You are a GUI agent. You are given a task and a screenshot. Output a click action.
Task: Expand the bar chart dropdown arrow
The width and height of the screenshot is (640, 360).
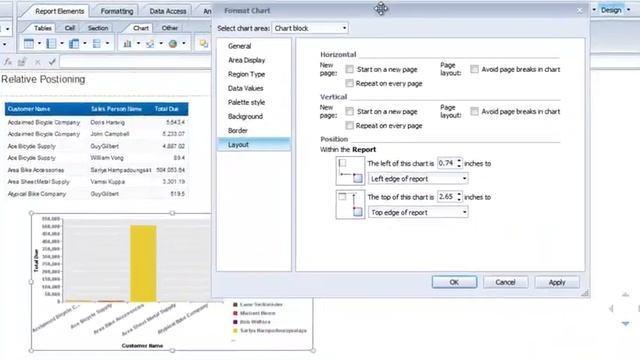coord(138,43)
